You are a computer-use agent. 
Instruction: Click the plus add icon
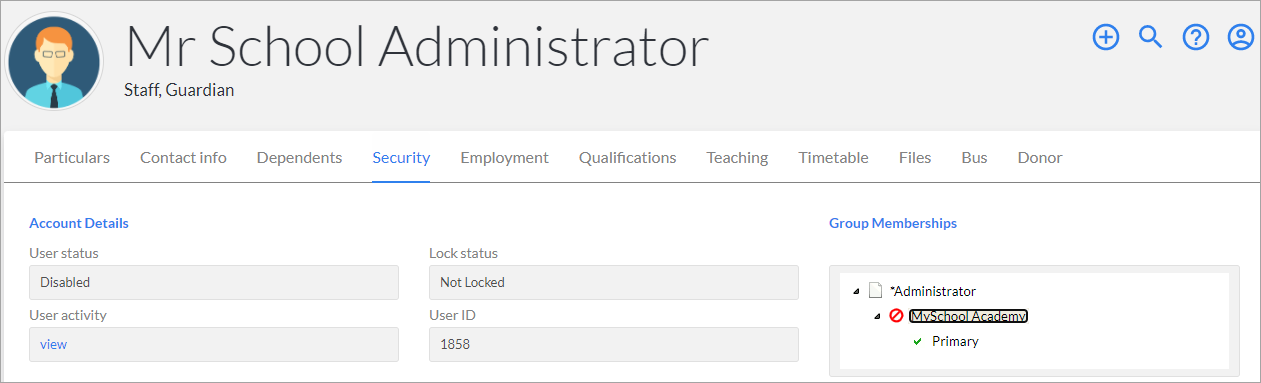1105,38
